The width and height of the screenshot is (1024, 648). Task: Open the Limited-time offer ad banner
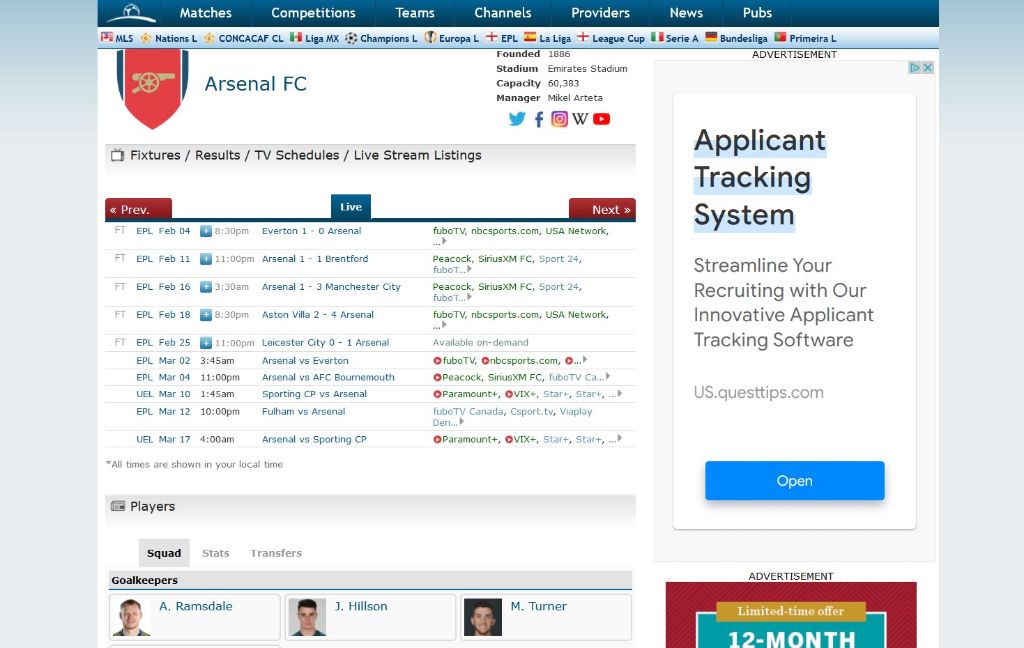[x=791, y=615]
